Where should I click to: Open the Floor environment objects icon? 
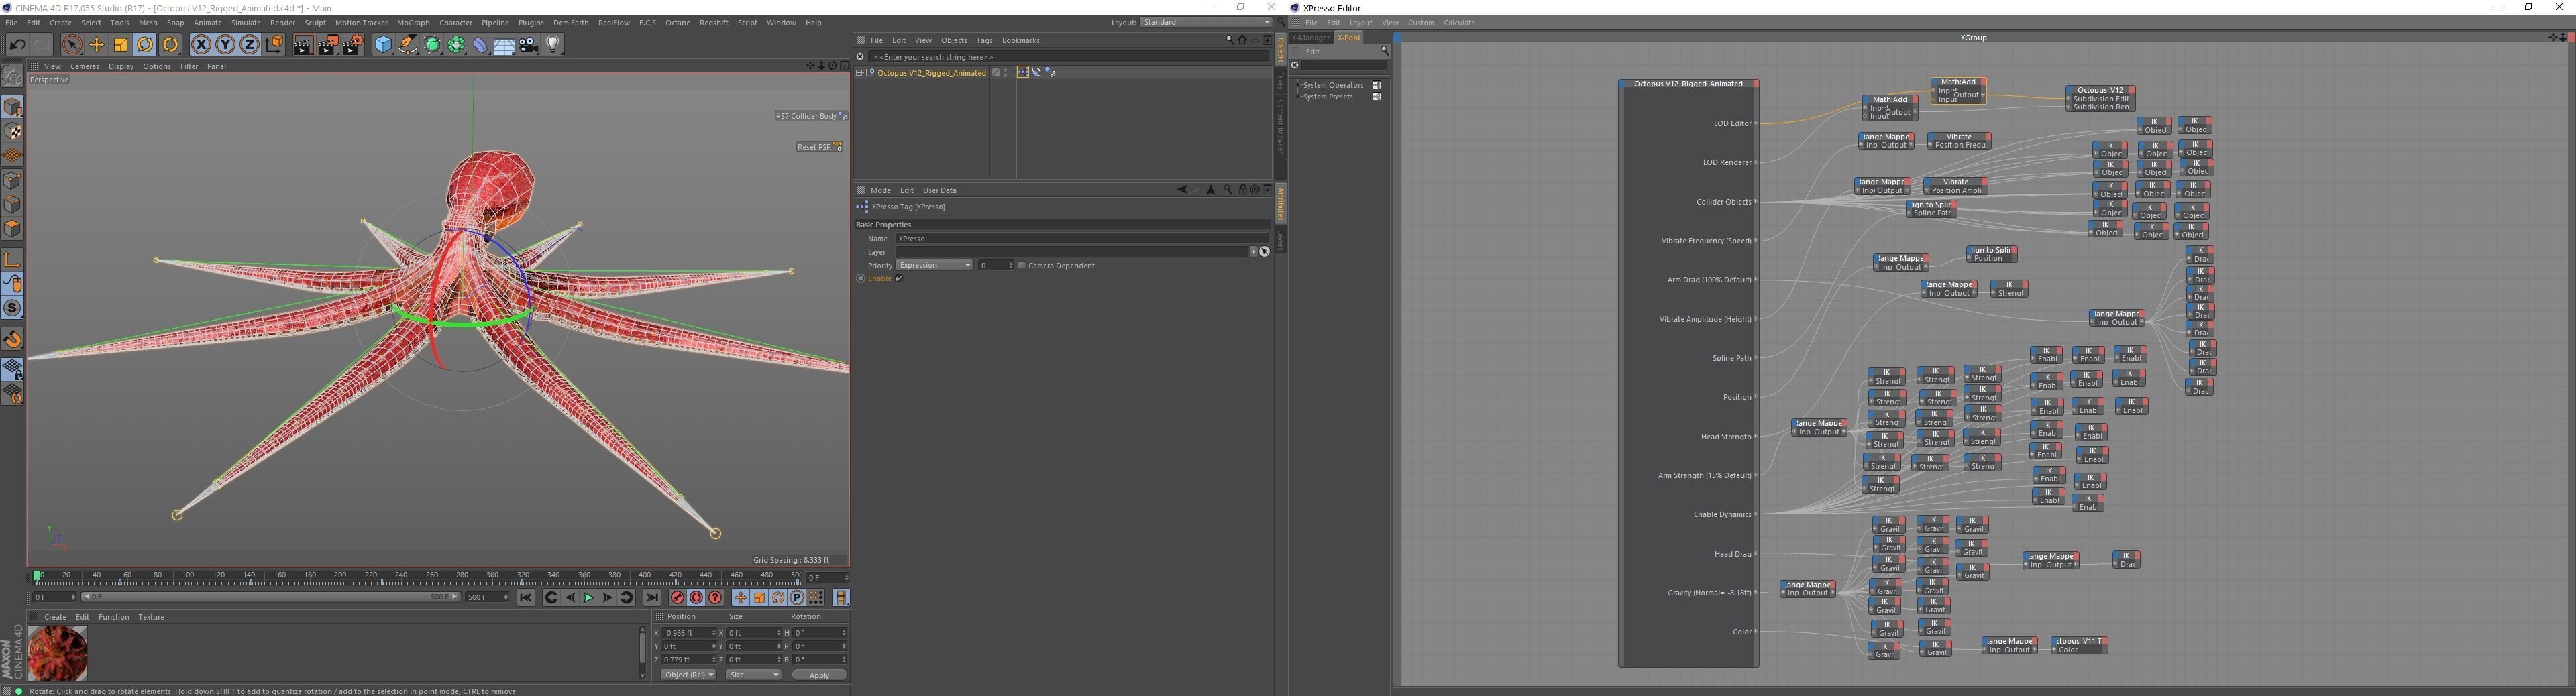[x=504, y=44]
